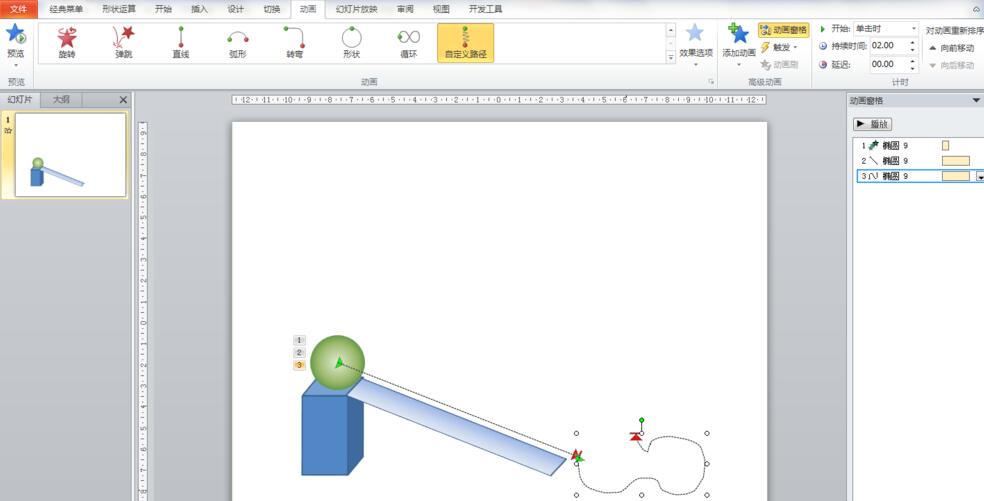
Task: Choose the 弧形 (Arc) motion path
Action: point(238,42)
